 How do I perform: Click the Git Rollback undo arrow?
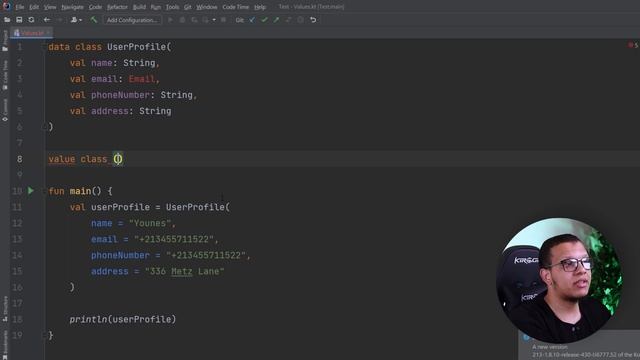[313, 20]
